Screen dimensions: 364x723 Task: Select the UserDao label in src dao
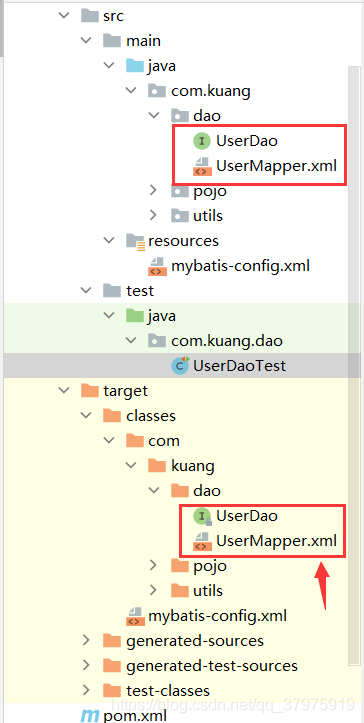(247, 141)
